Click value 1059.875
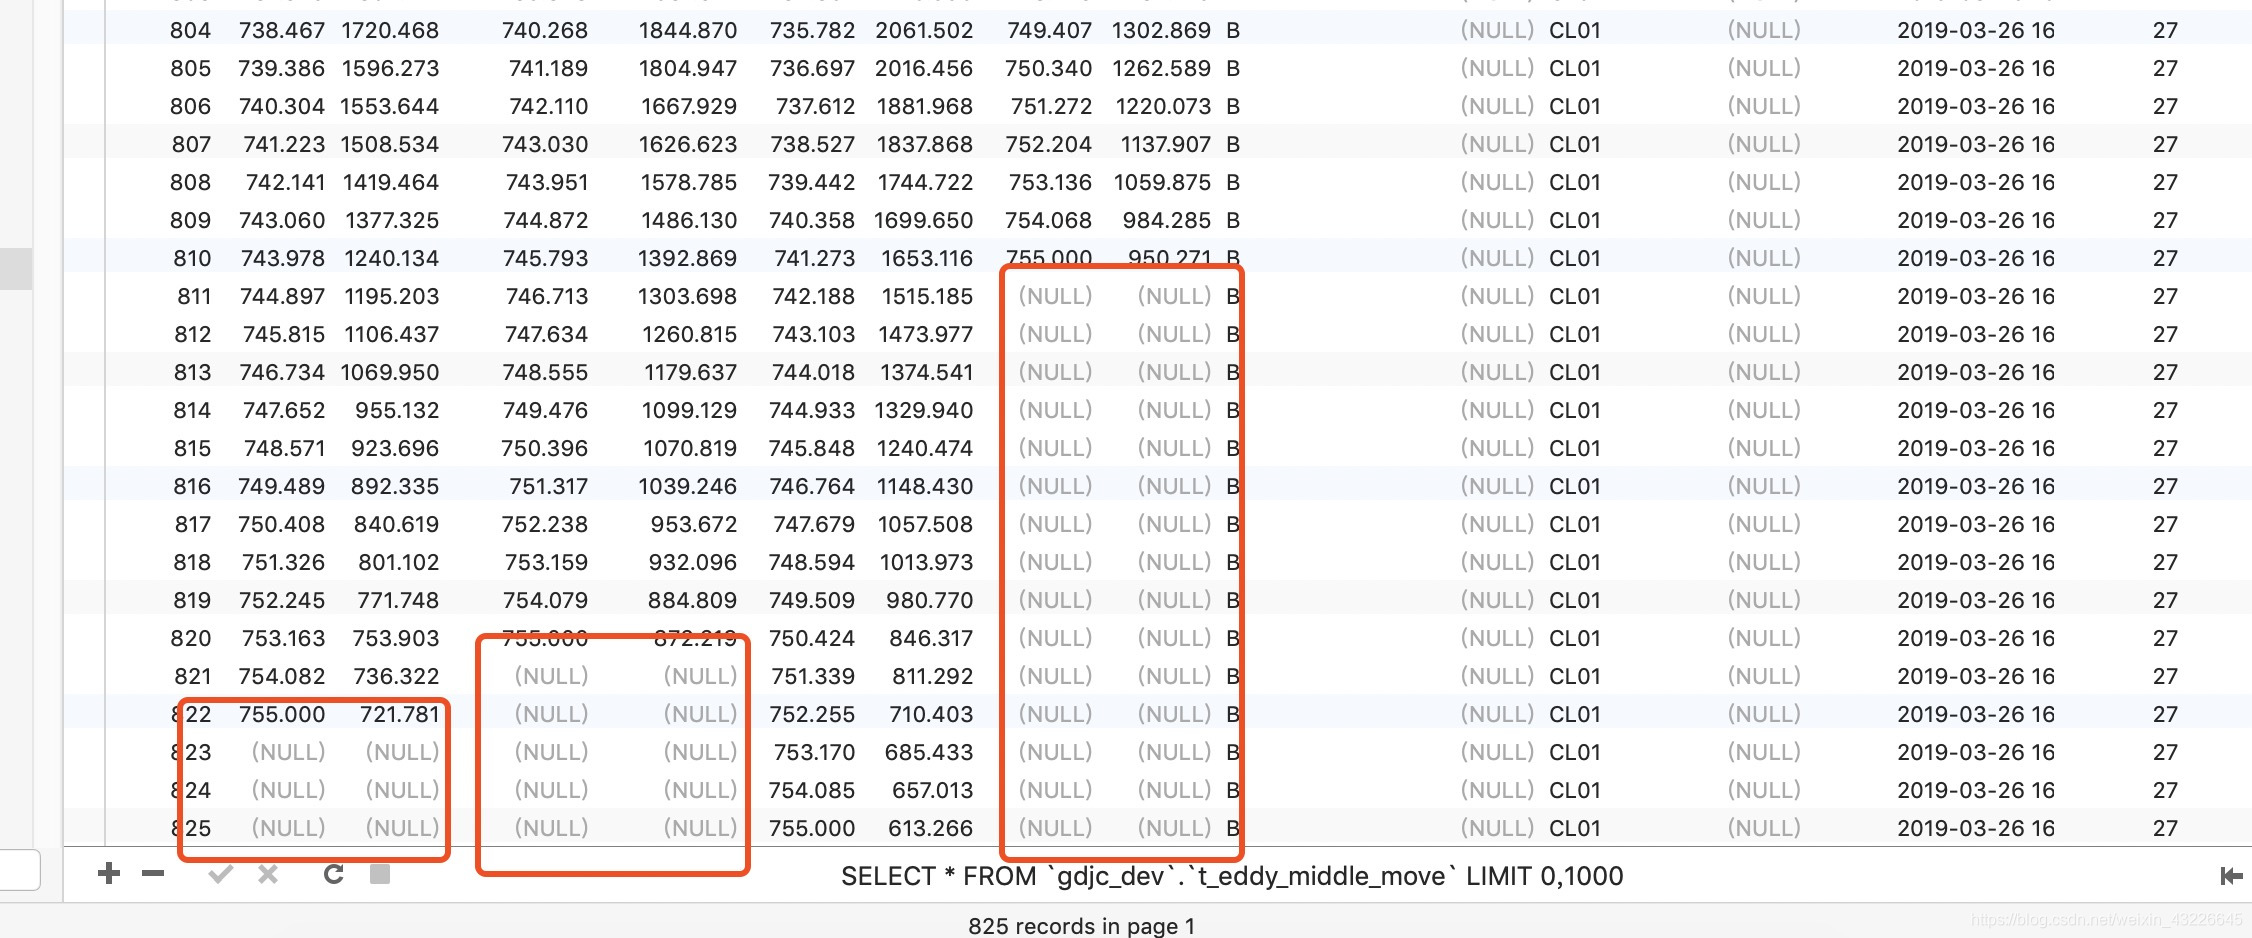The height and width of the screenshot is (938, 2252). pyautogui.click(x=1162, y=182)
